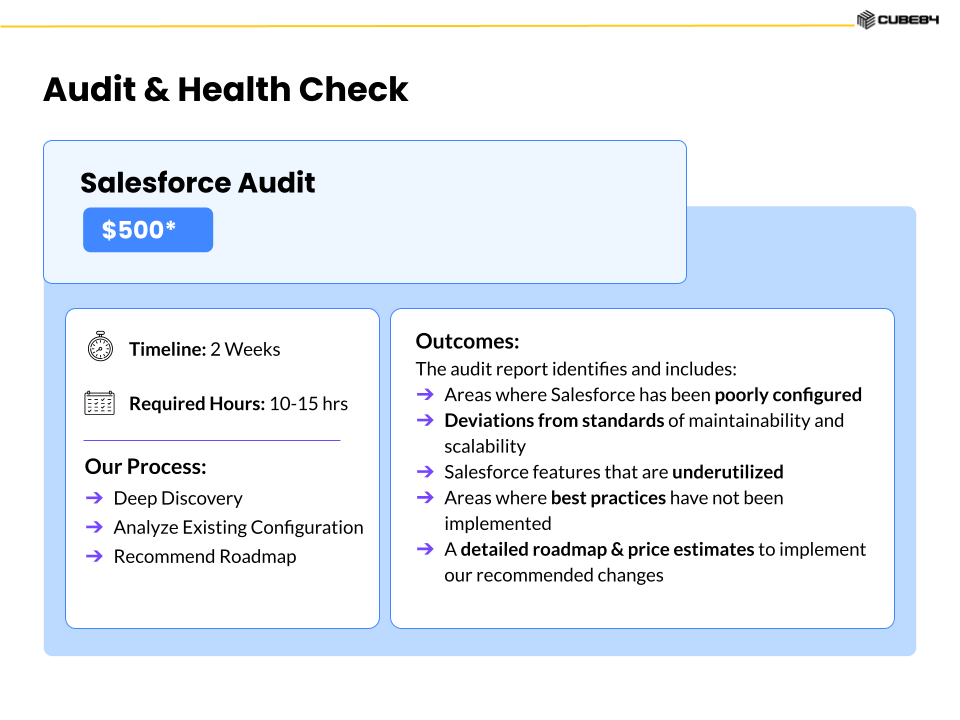
Task: Click the bold word 'underutilized'
Action: point(727,472)
